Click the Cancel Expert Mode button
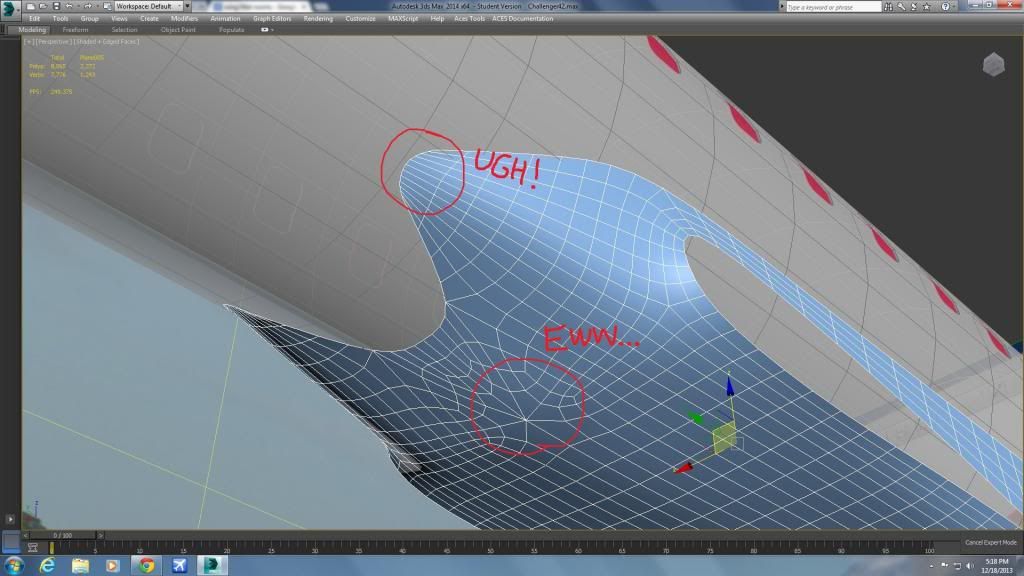Viewport: 1024px width, 576px height. pos(990,542)
